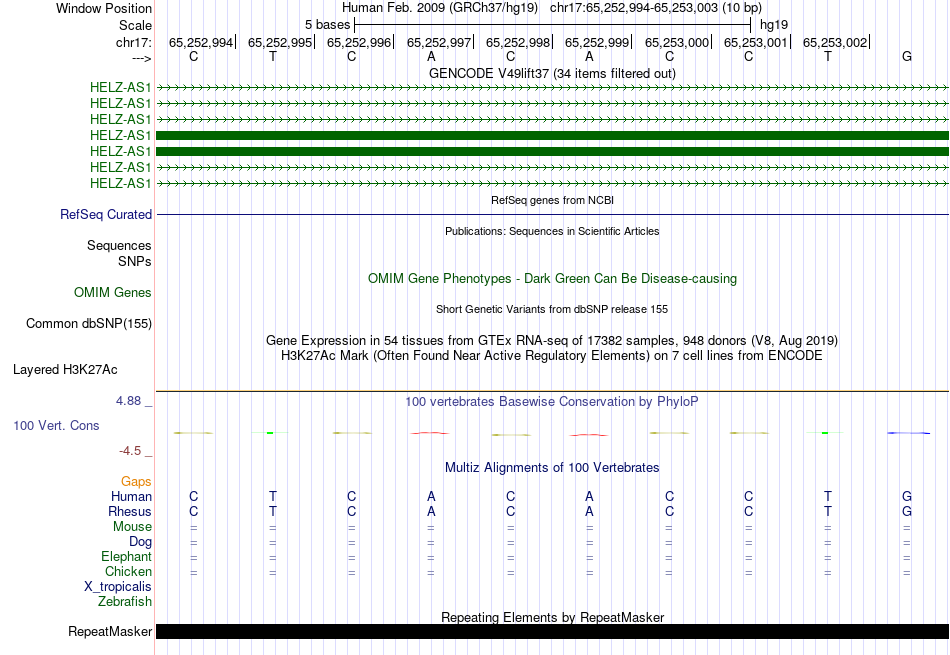Click the Gaps row label
The image size is (950, 655).
click(136, 482)
